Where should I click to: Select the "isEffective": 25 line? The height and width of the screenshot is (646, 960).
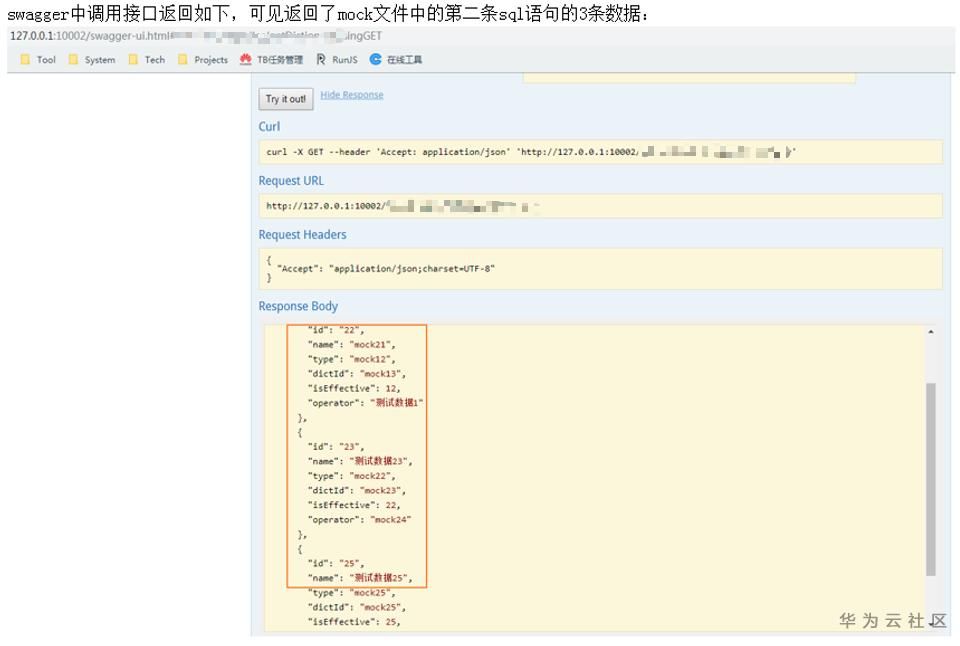(x=354, y=622)
